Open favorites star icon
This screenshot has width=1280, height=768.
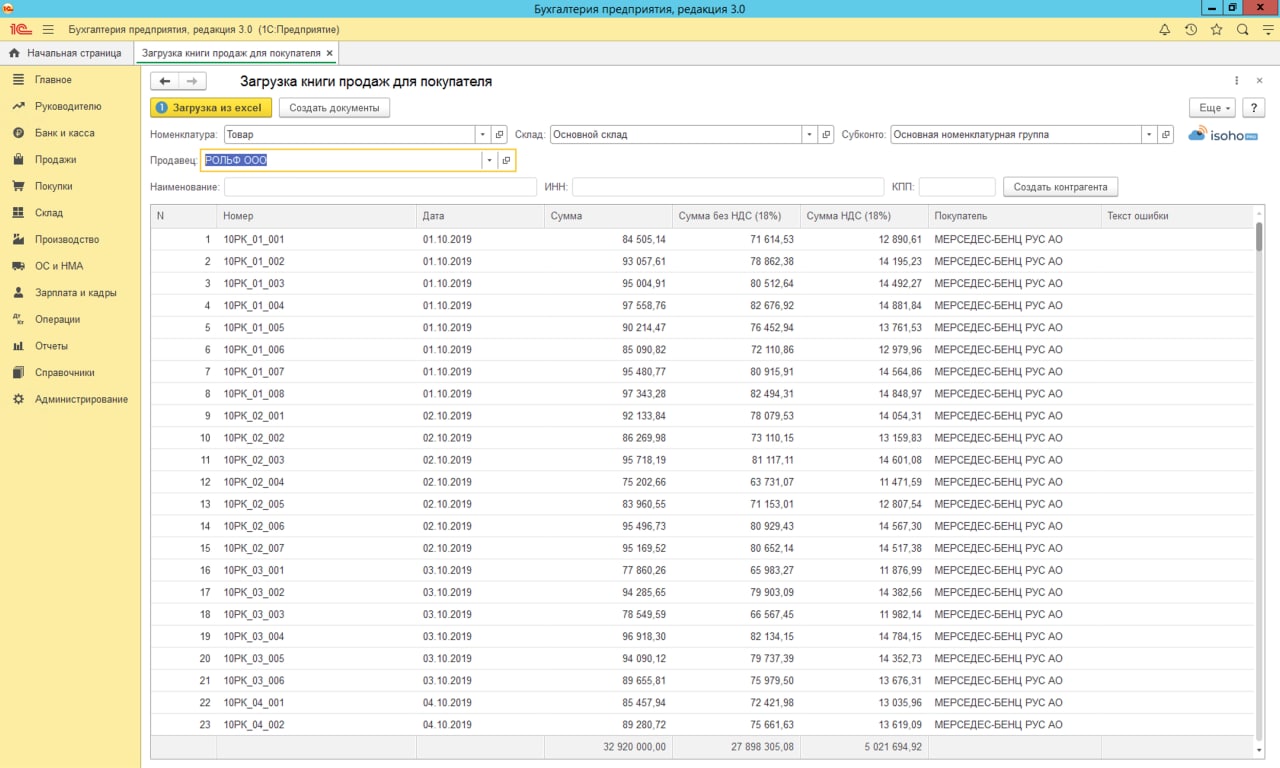[1217, 30]
